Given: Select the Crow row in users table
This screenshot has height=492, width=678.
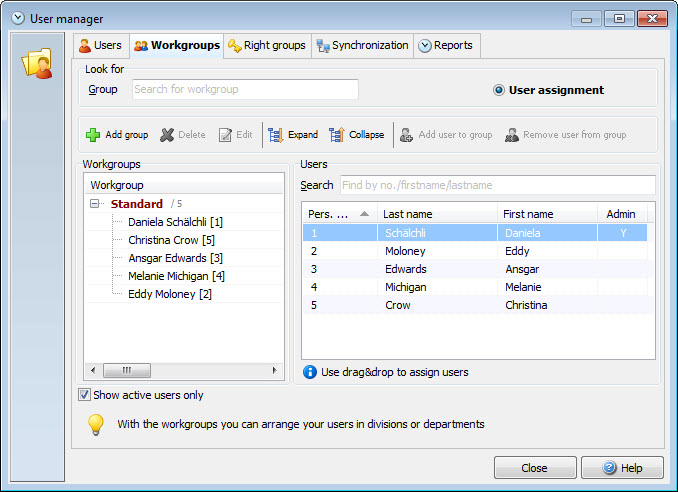Looking at the screenshot, I should pos(475,305).
